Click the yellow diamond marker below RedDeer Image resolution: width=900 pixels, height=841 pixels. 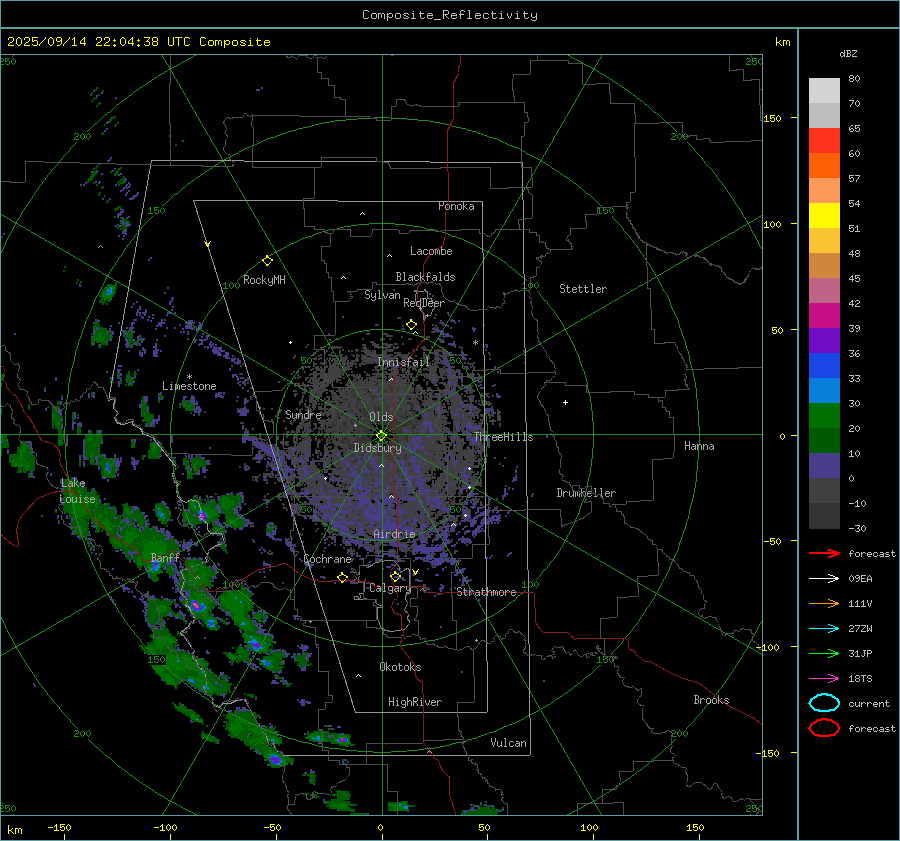click(x=411, y=325)
